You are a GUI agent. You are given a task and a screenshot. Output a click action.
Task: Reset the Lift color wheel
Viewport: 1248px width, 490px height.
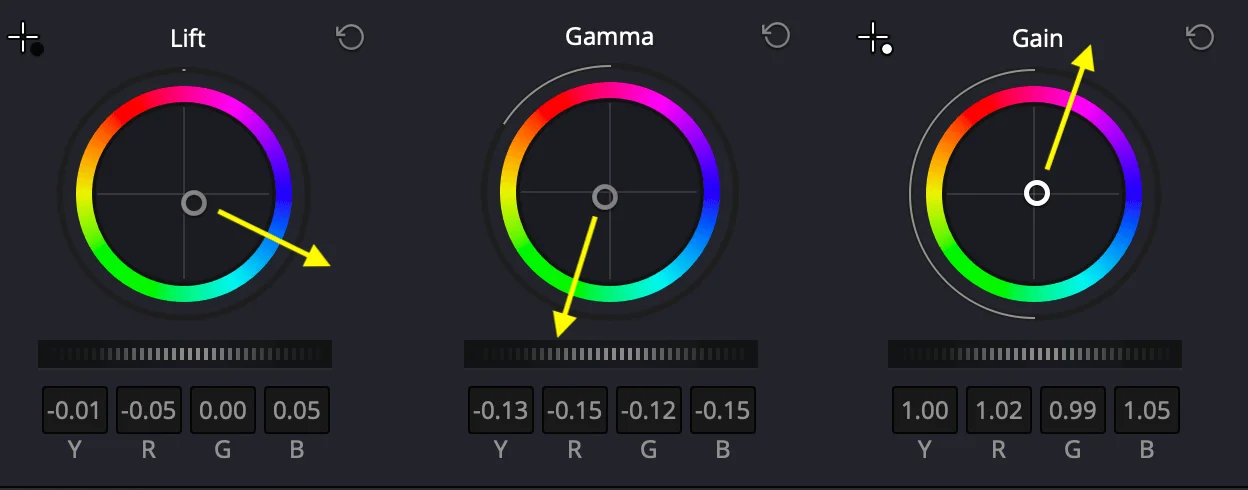pos(350,38)
